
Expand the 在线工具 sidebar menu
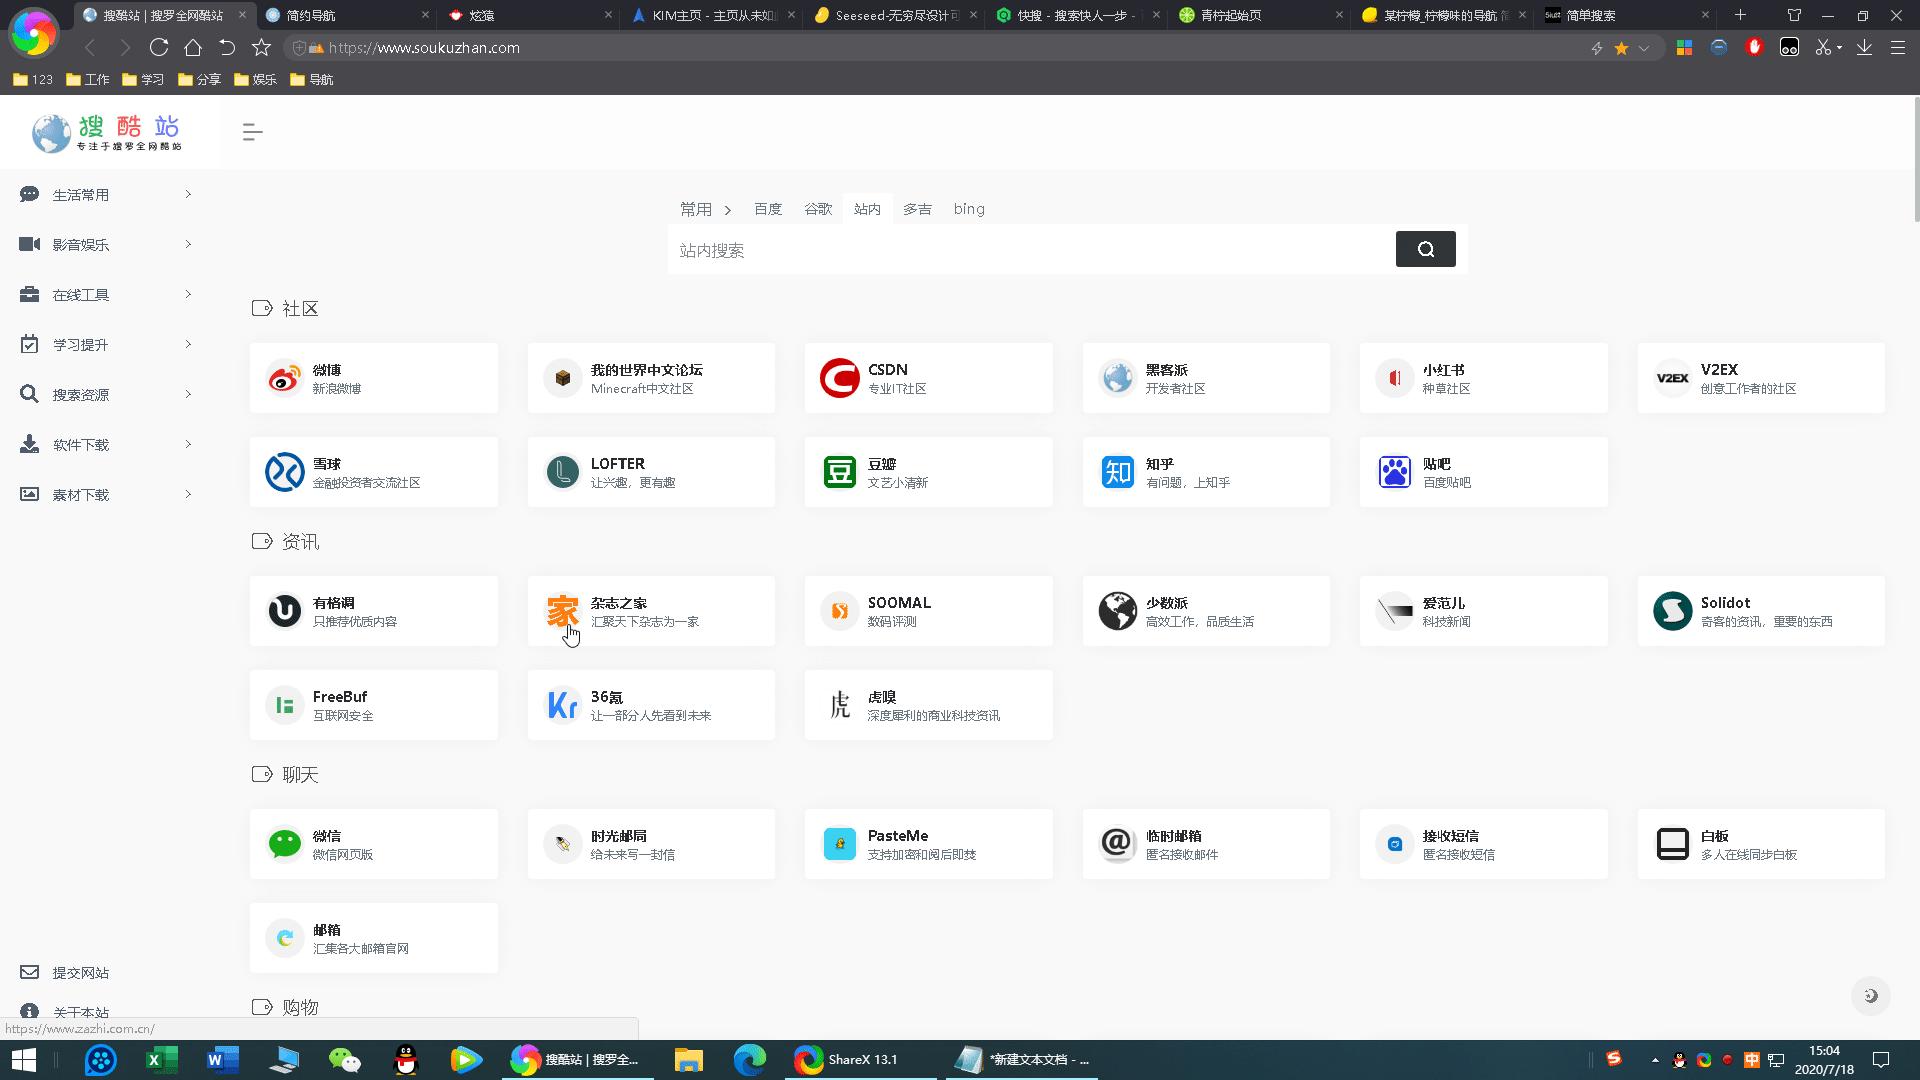[x=105, y=295]
